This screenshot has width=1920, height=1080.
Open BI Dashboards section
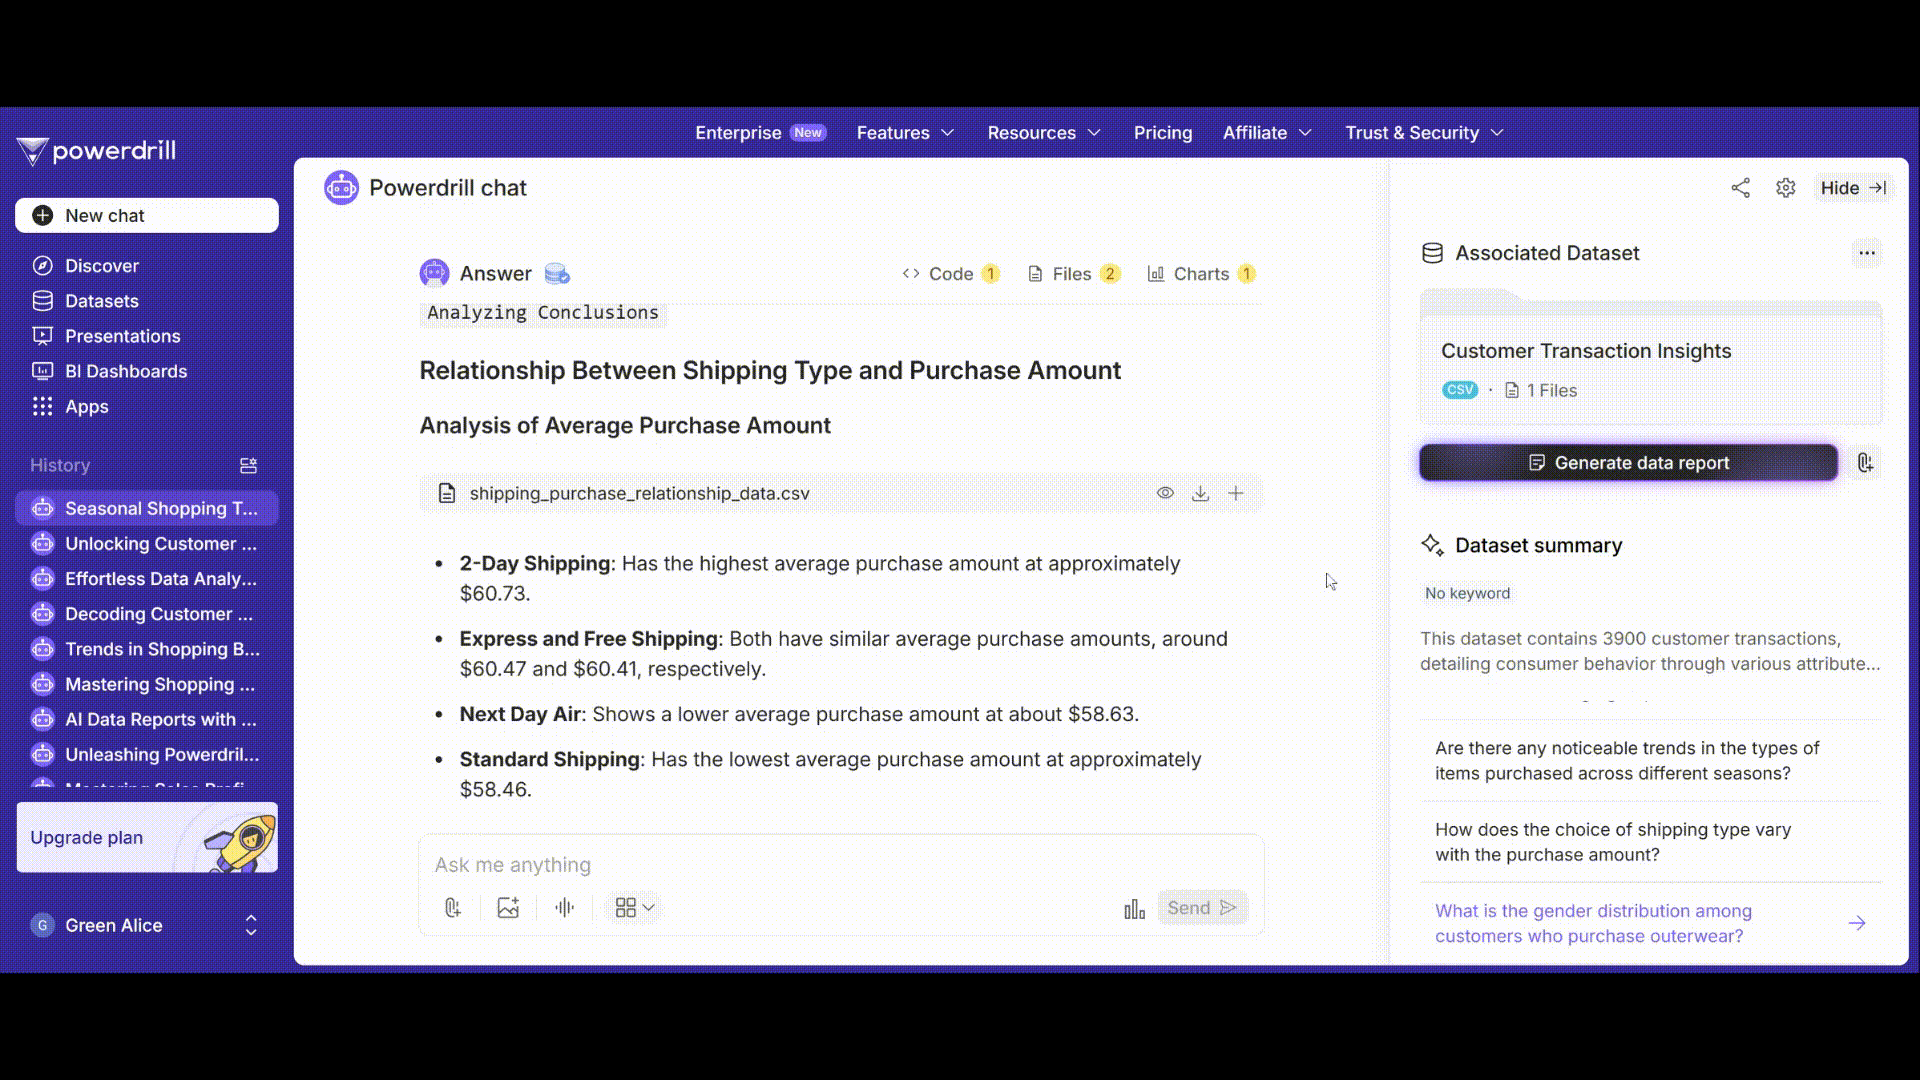click(125, 371)
